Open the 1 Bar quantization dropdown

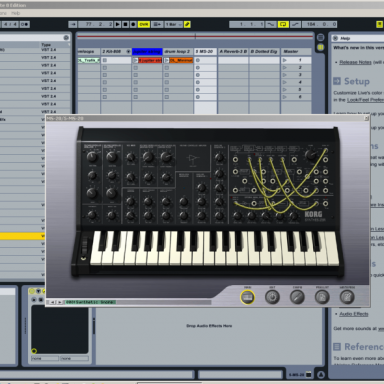(174, 24)
